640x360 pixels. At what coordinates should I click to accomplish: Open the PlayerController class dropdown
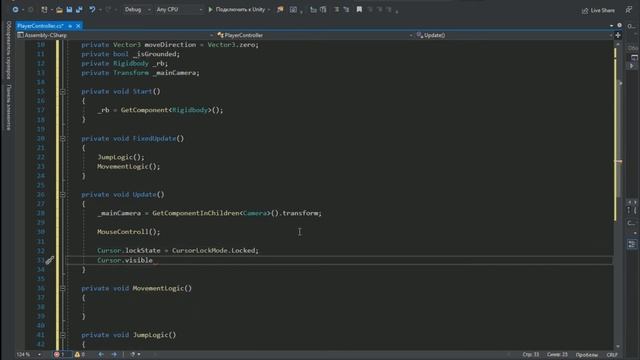(x=315, y=35)
